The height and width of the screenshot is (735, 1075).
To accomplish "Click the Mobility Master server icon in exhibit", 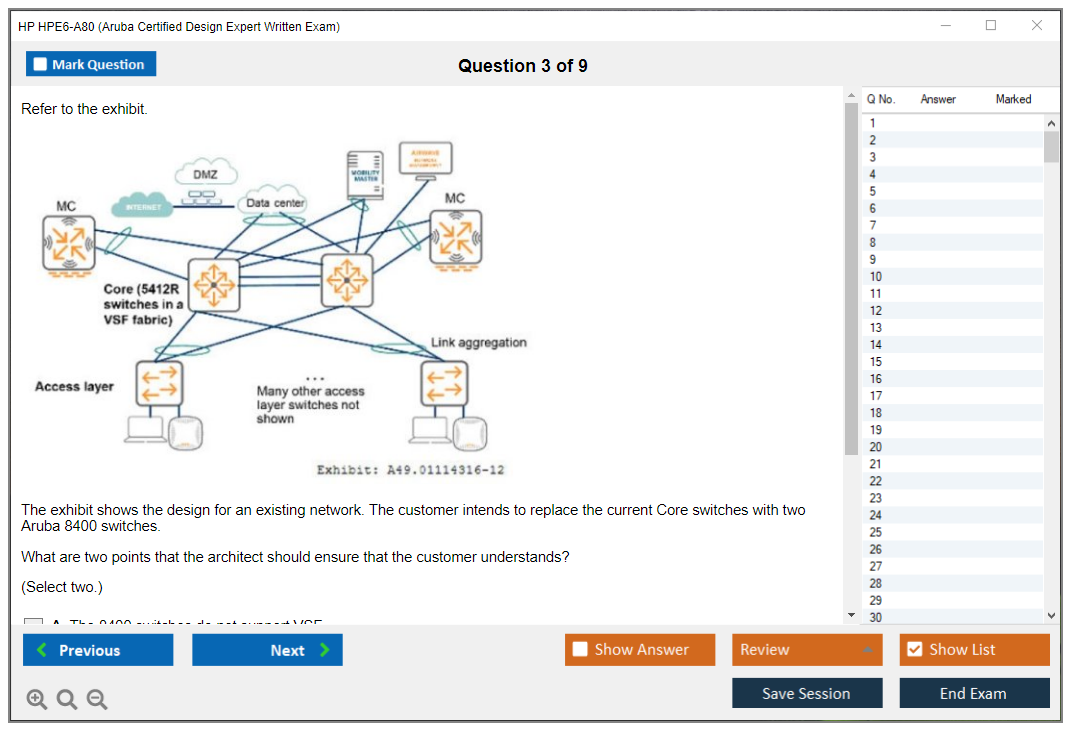I will coord(365,176).
